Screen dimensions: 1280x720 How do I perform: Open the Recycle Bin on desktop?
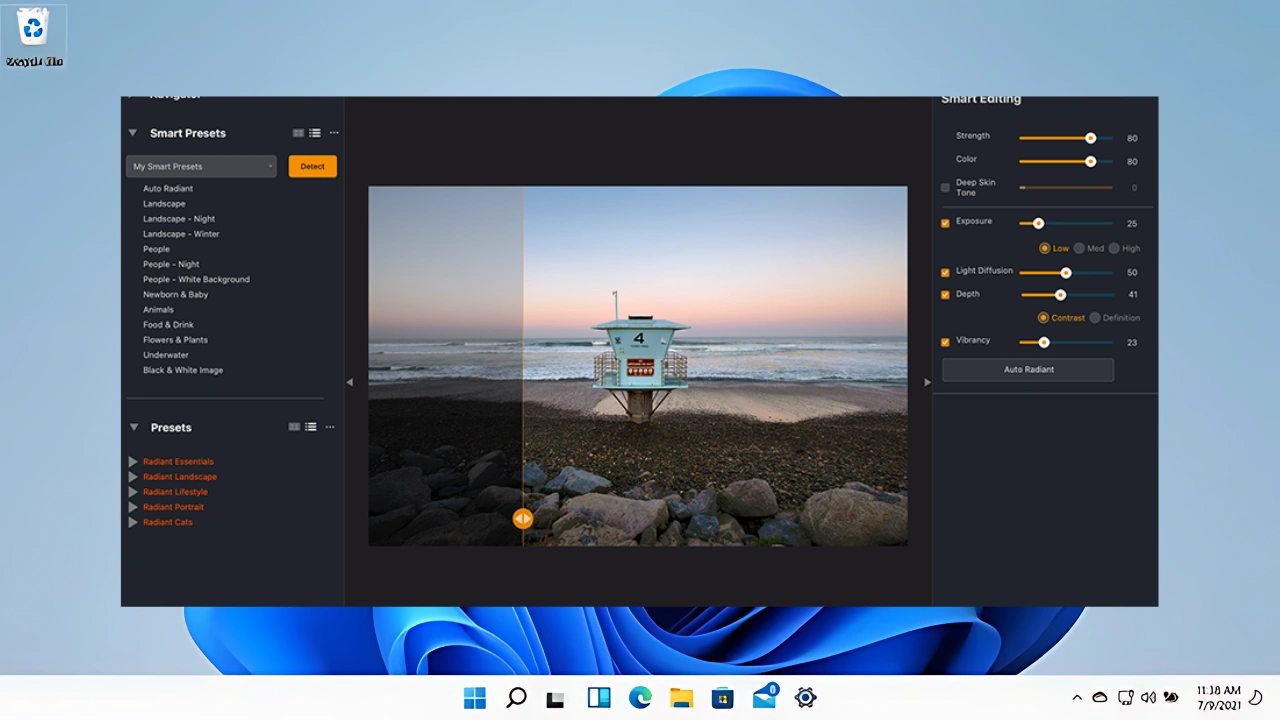(x=34, y=37)
